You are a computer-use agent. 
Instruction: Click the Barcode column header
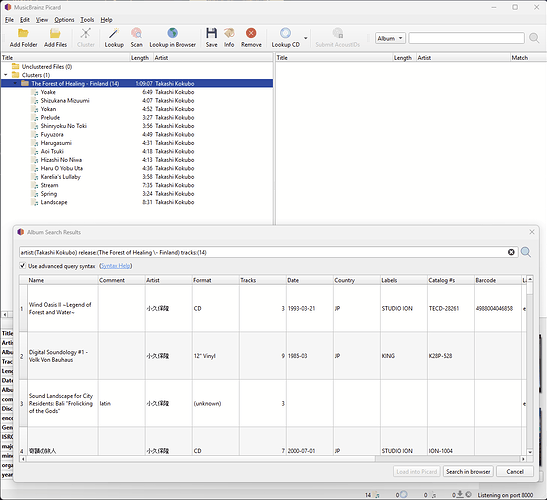point(497,280)
